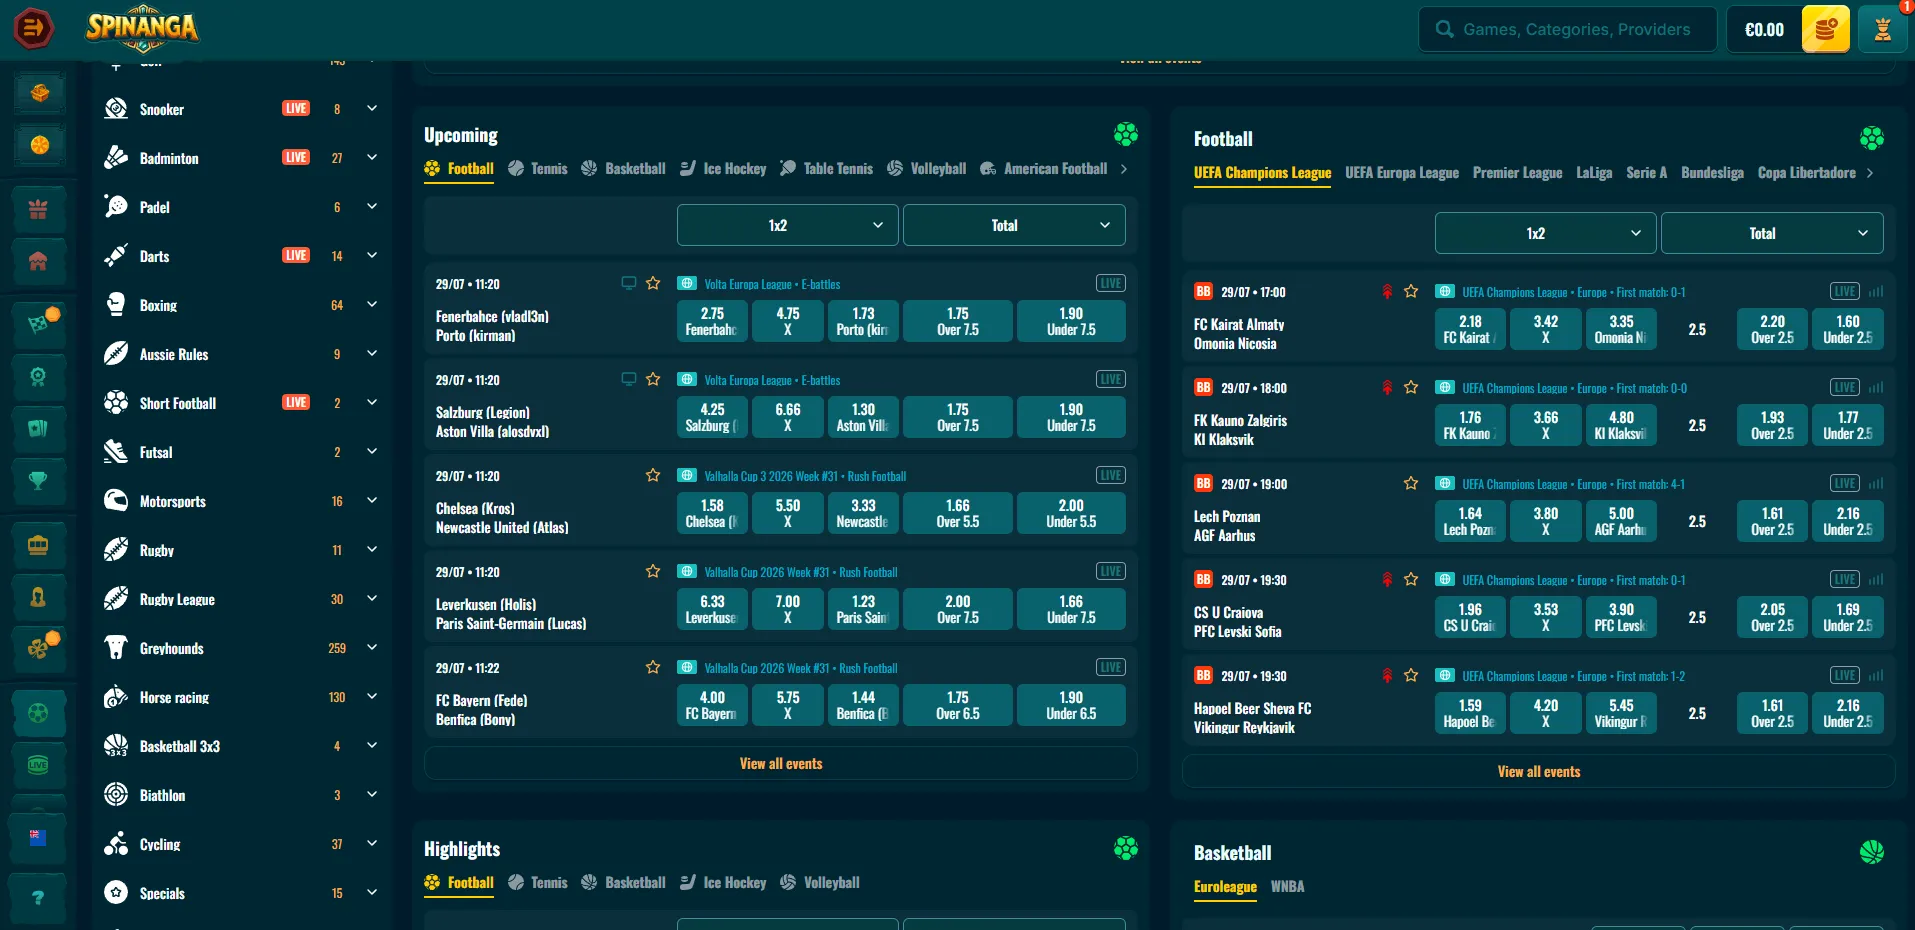Favorite the Chelsea vs Newcastle United star
This screenshot has width=1915, height=930.
click(653, 475)
